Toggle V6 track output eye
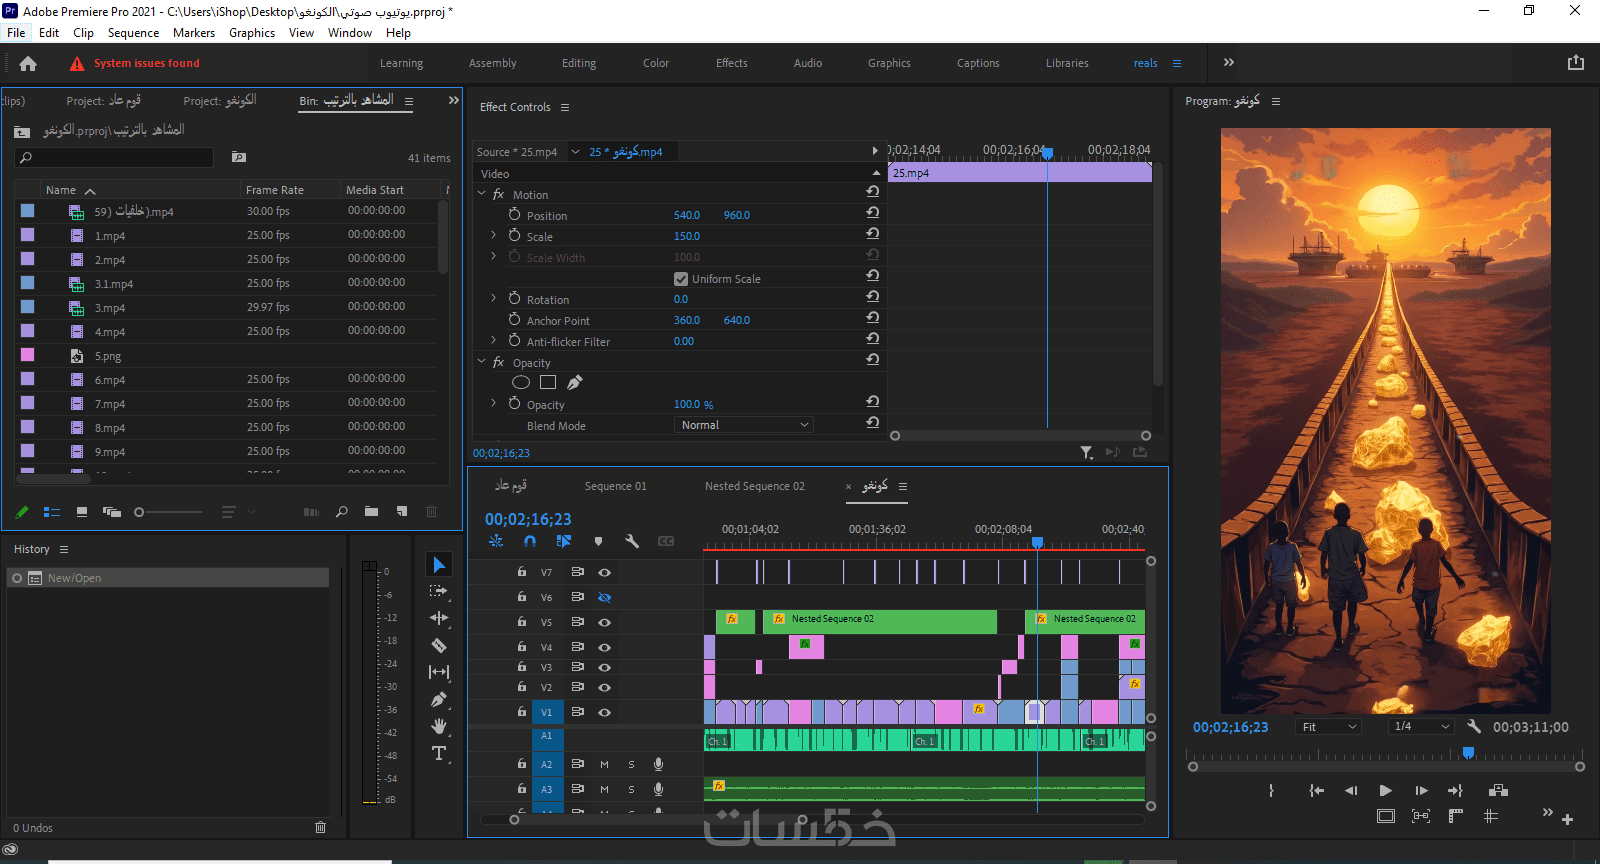The width and height of the screenshot is (1600, 864). [604, 597]
